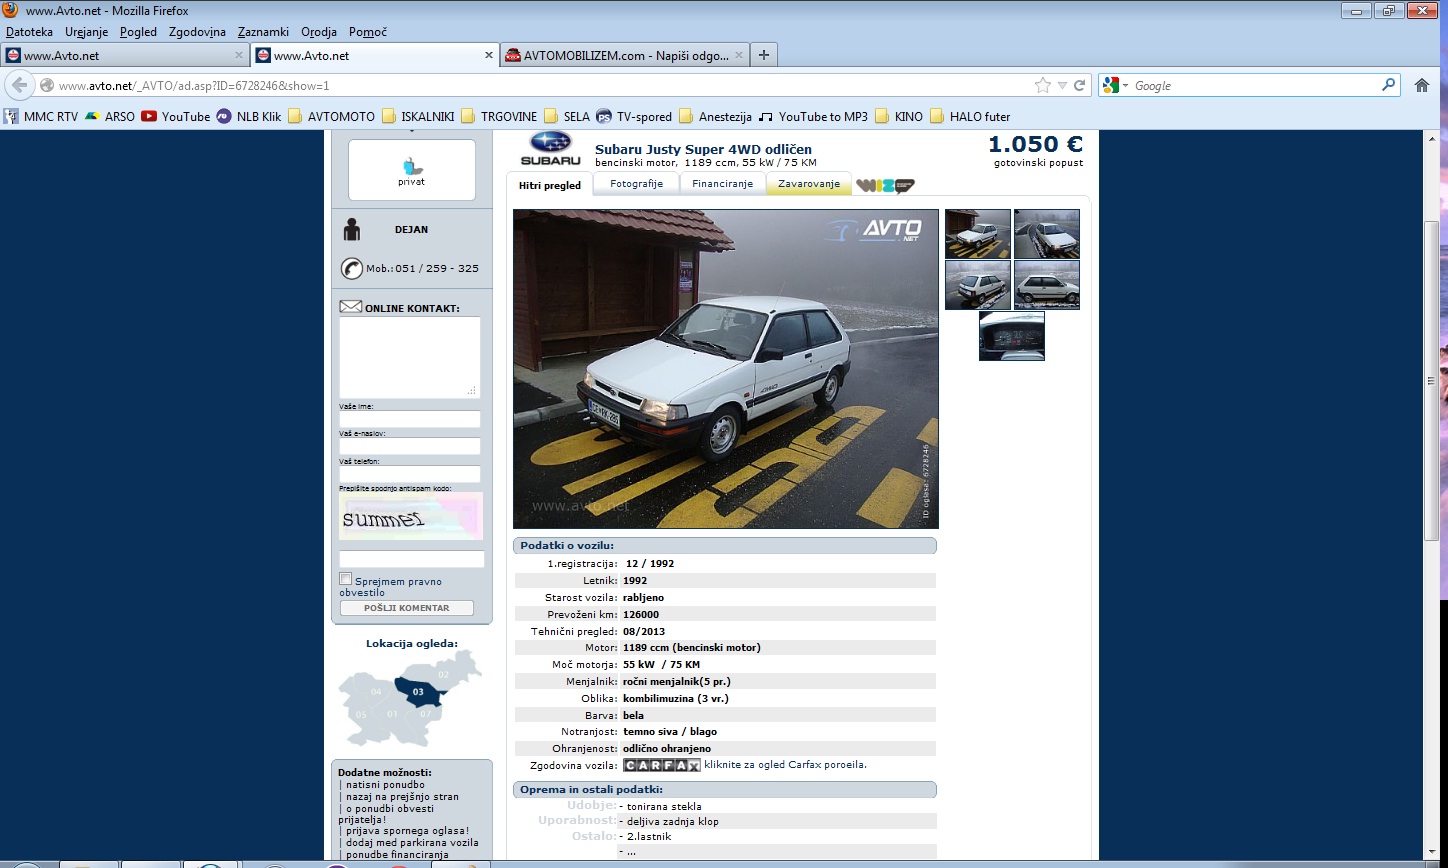The image size is (1448, 868).
Task: Open the dashboard gauge thumbnail photo
Action: pos(1012,336)
